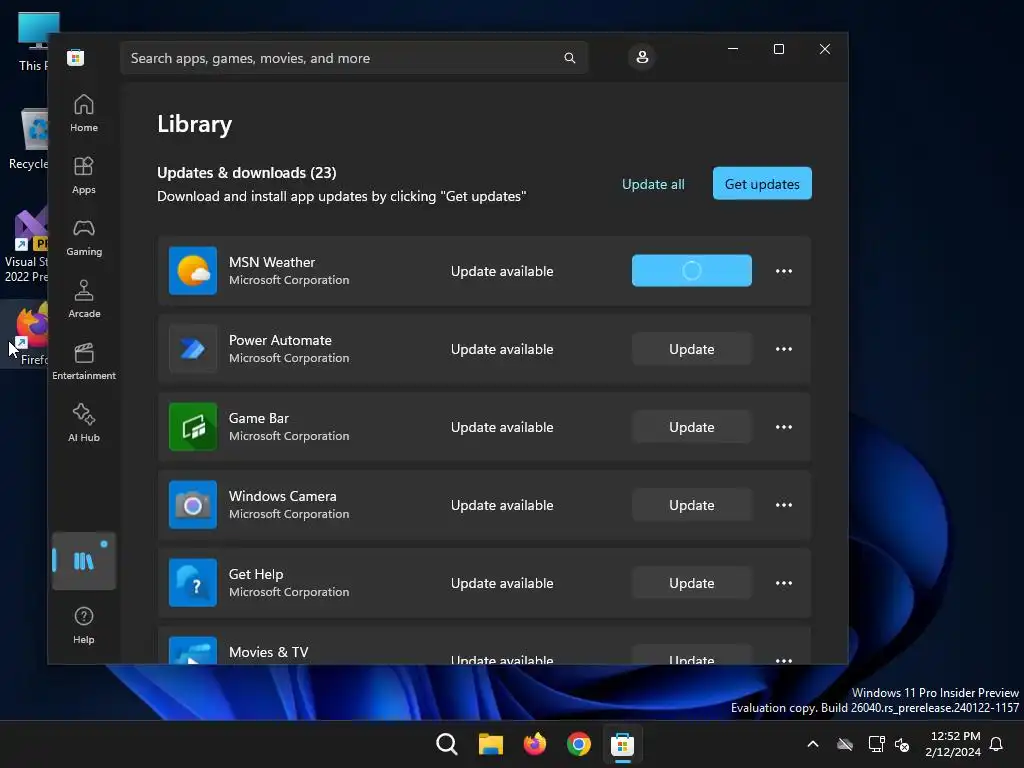
Task: Open the Movies & TV app title
Action: pyautogui.click(x=268, y=652)
